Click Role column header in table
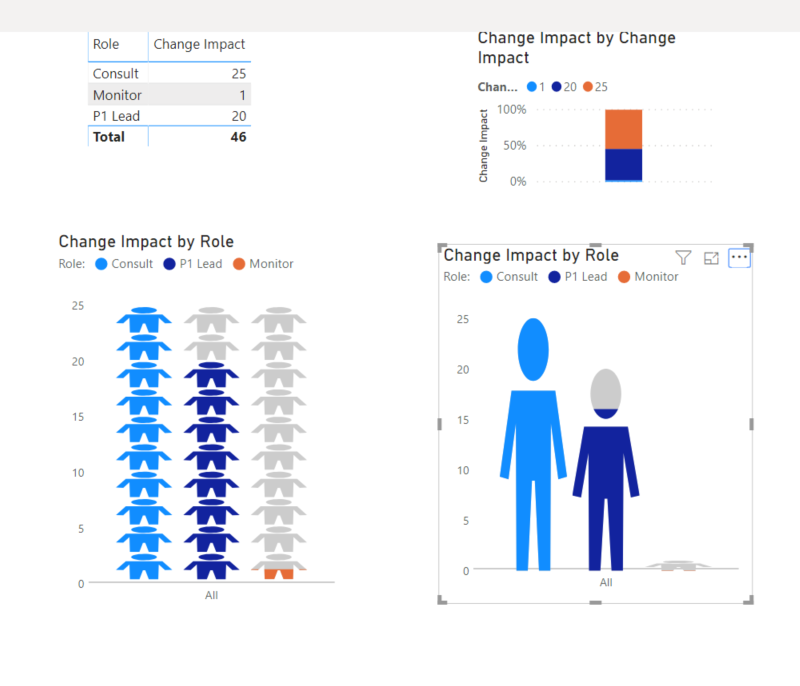This screenshot has height=686, width=800. pos(106,44)
